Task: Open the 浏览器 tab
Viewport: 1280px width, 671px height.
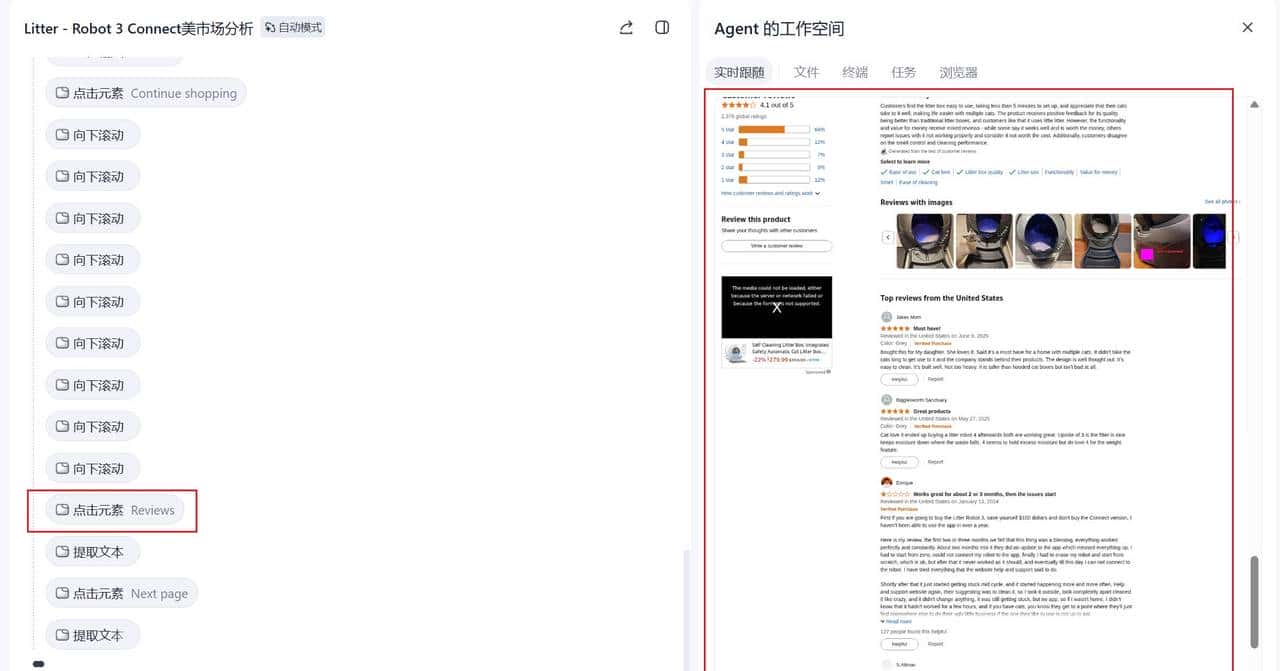Action: click(x=958, y=72)
